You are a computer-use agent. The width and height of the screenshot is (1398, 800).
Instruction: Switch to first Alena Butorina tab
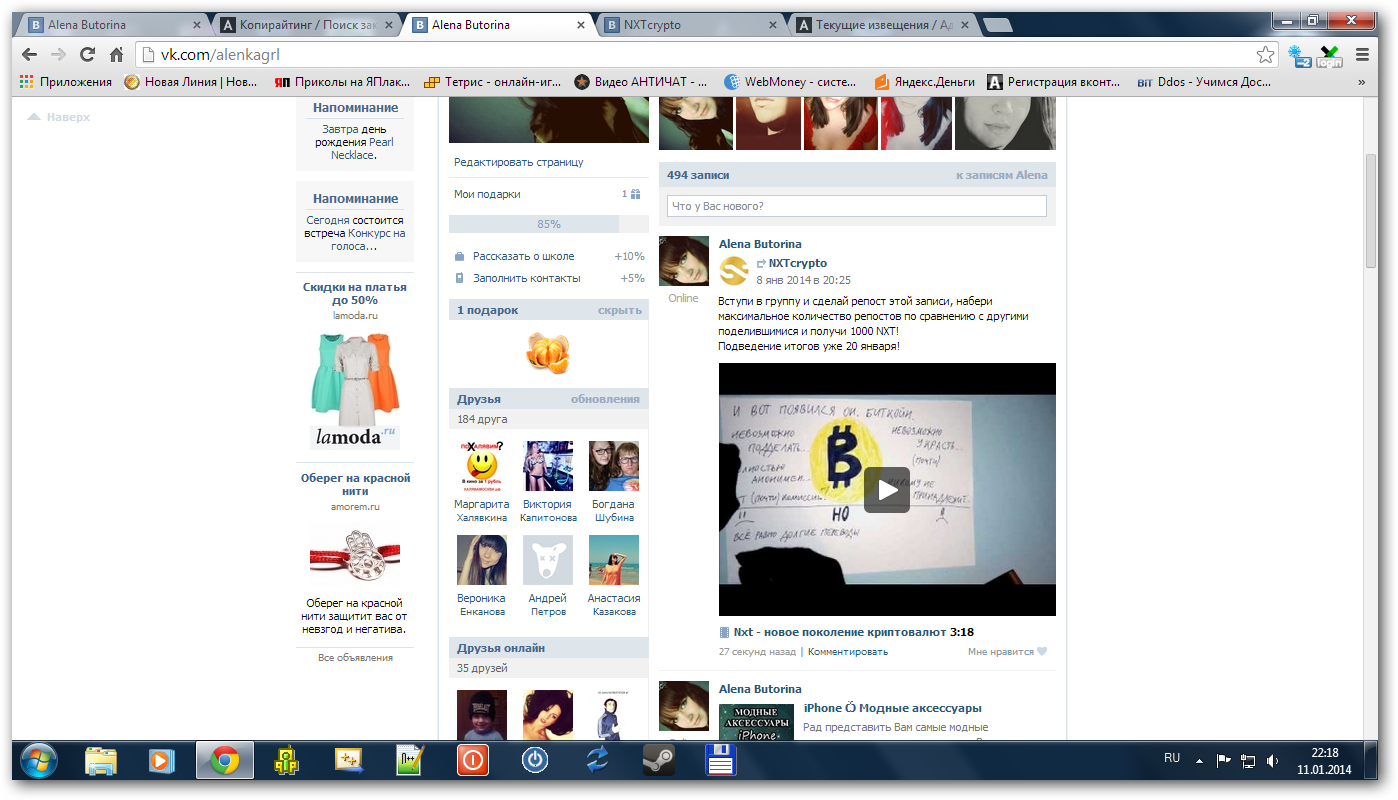point(113,25)
